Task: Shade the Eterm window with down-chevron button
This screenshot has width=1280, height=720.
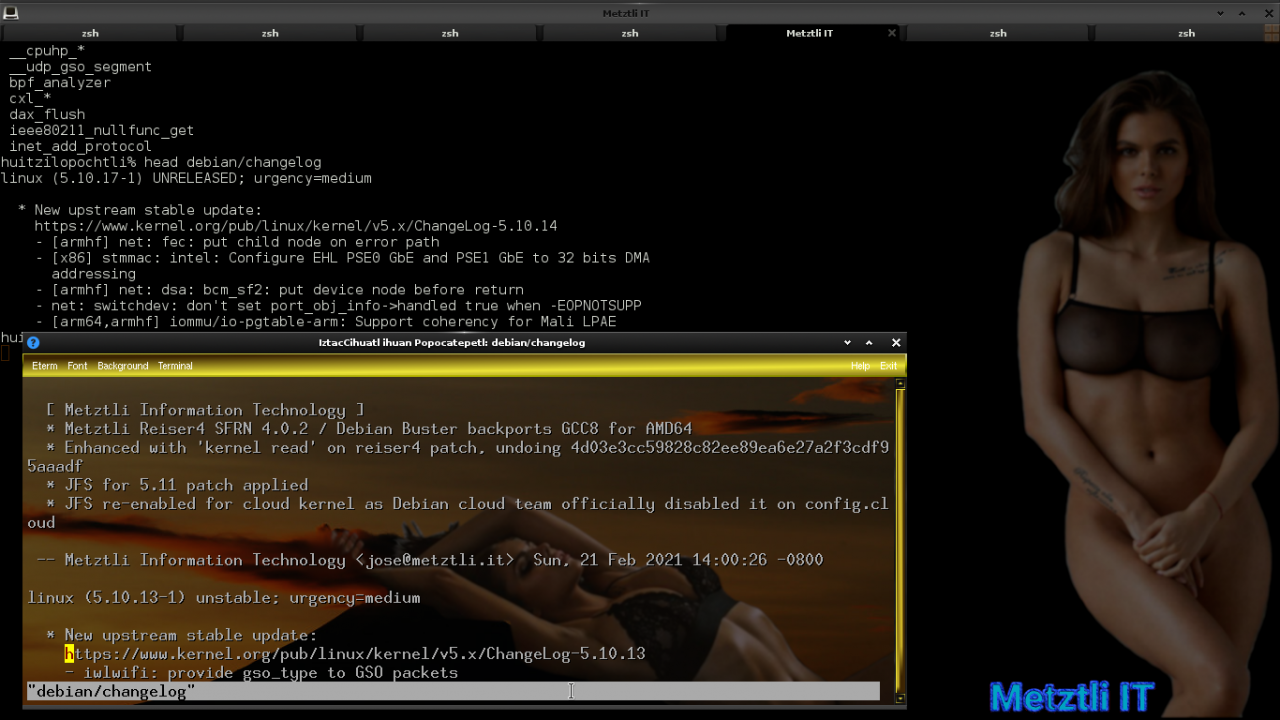Action: click(x=847, y=342)
